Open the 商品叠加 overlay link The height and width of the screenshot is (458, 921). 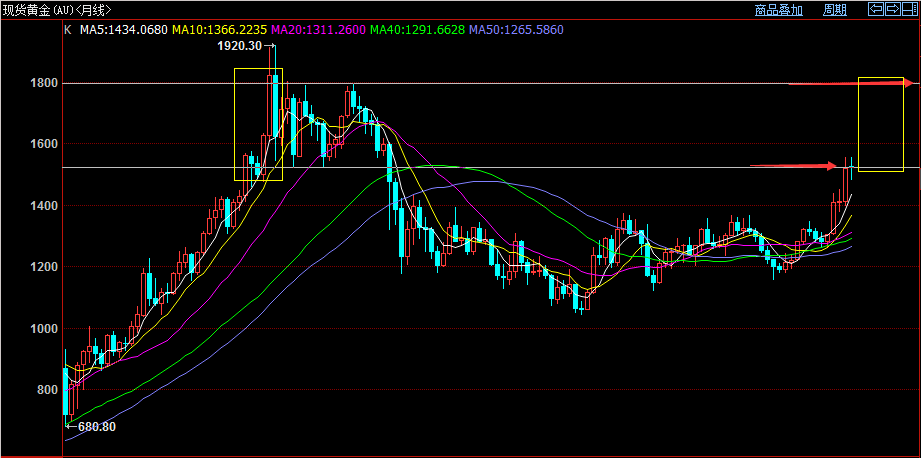[778, 9]
